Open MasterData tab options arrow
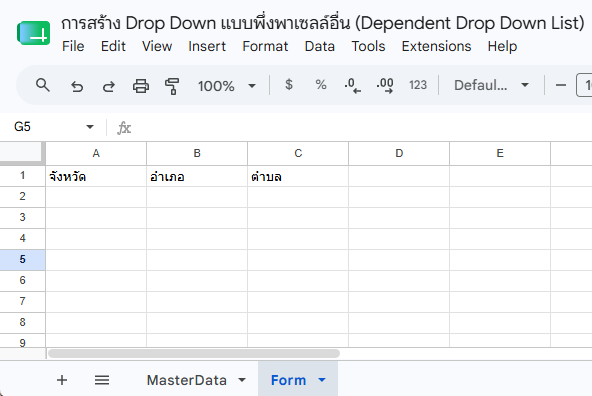Screen dimensions: 592x396 click(x=242, y=380)
